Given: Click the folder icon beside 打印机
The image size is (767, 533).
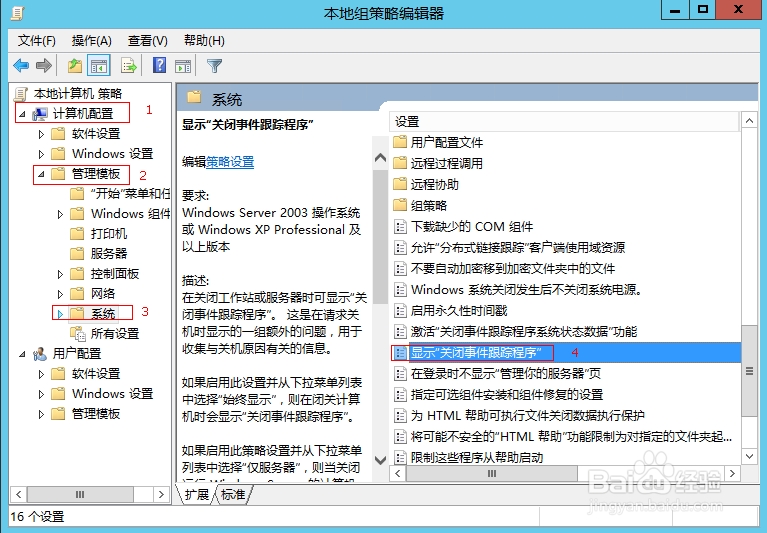Looking at the screenshot, I should pos(77,233).
